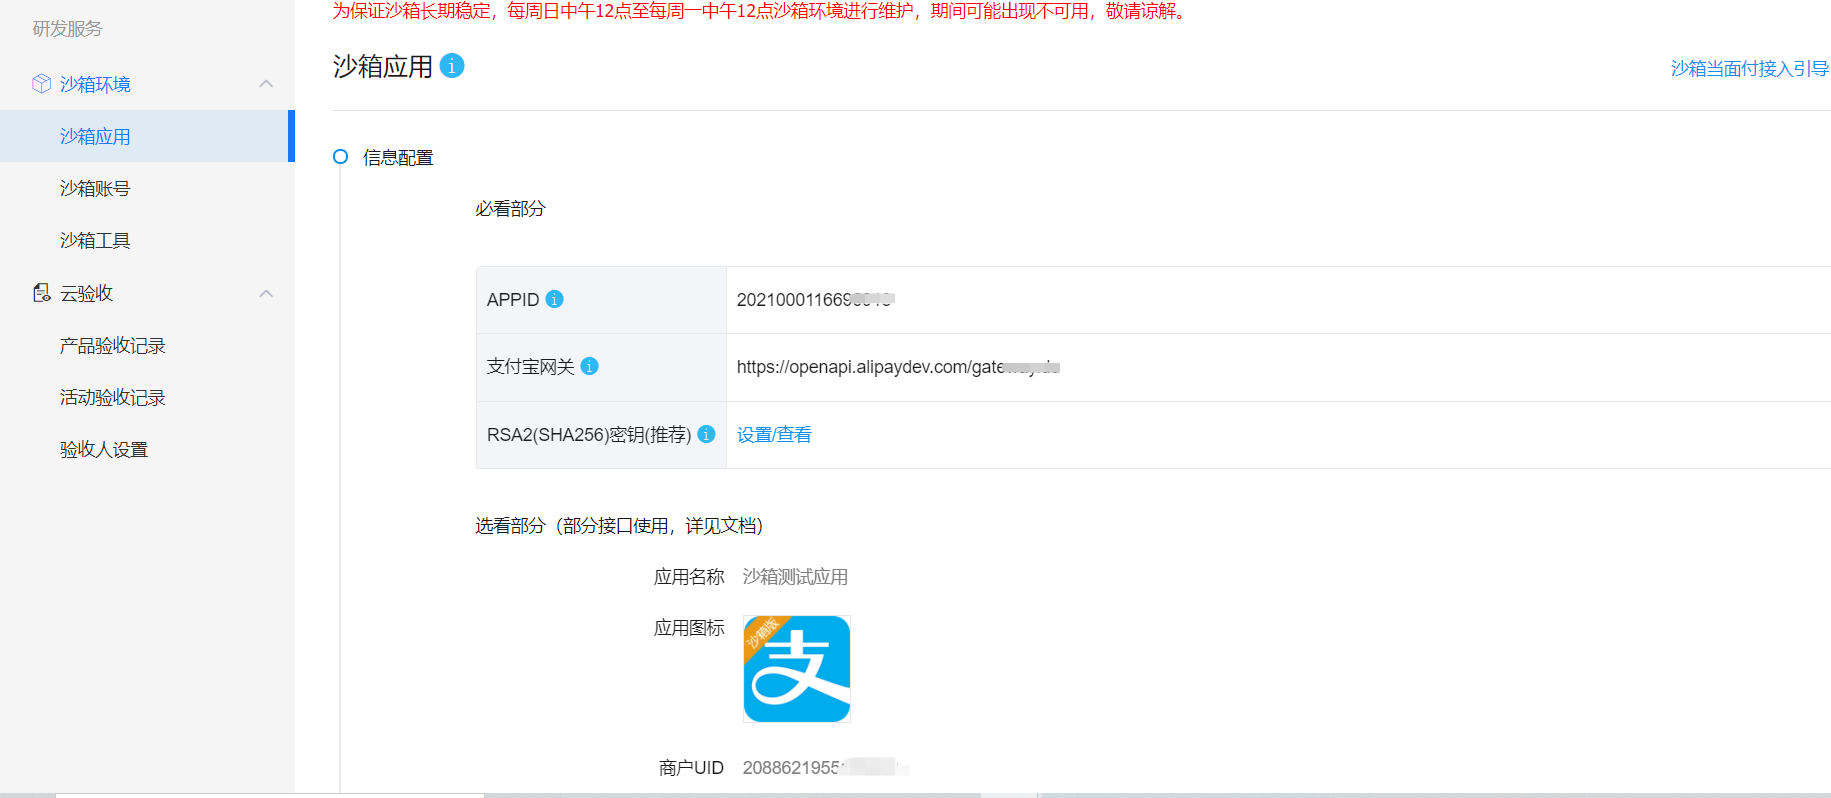Image resolution: width=1831 pixels, height=798 pixels.
Task: Collapse the 沙箱环境 menu chevron
Action: (x=266, y=84)
